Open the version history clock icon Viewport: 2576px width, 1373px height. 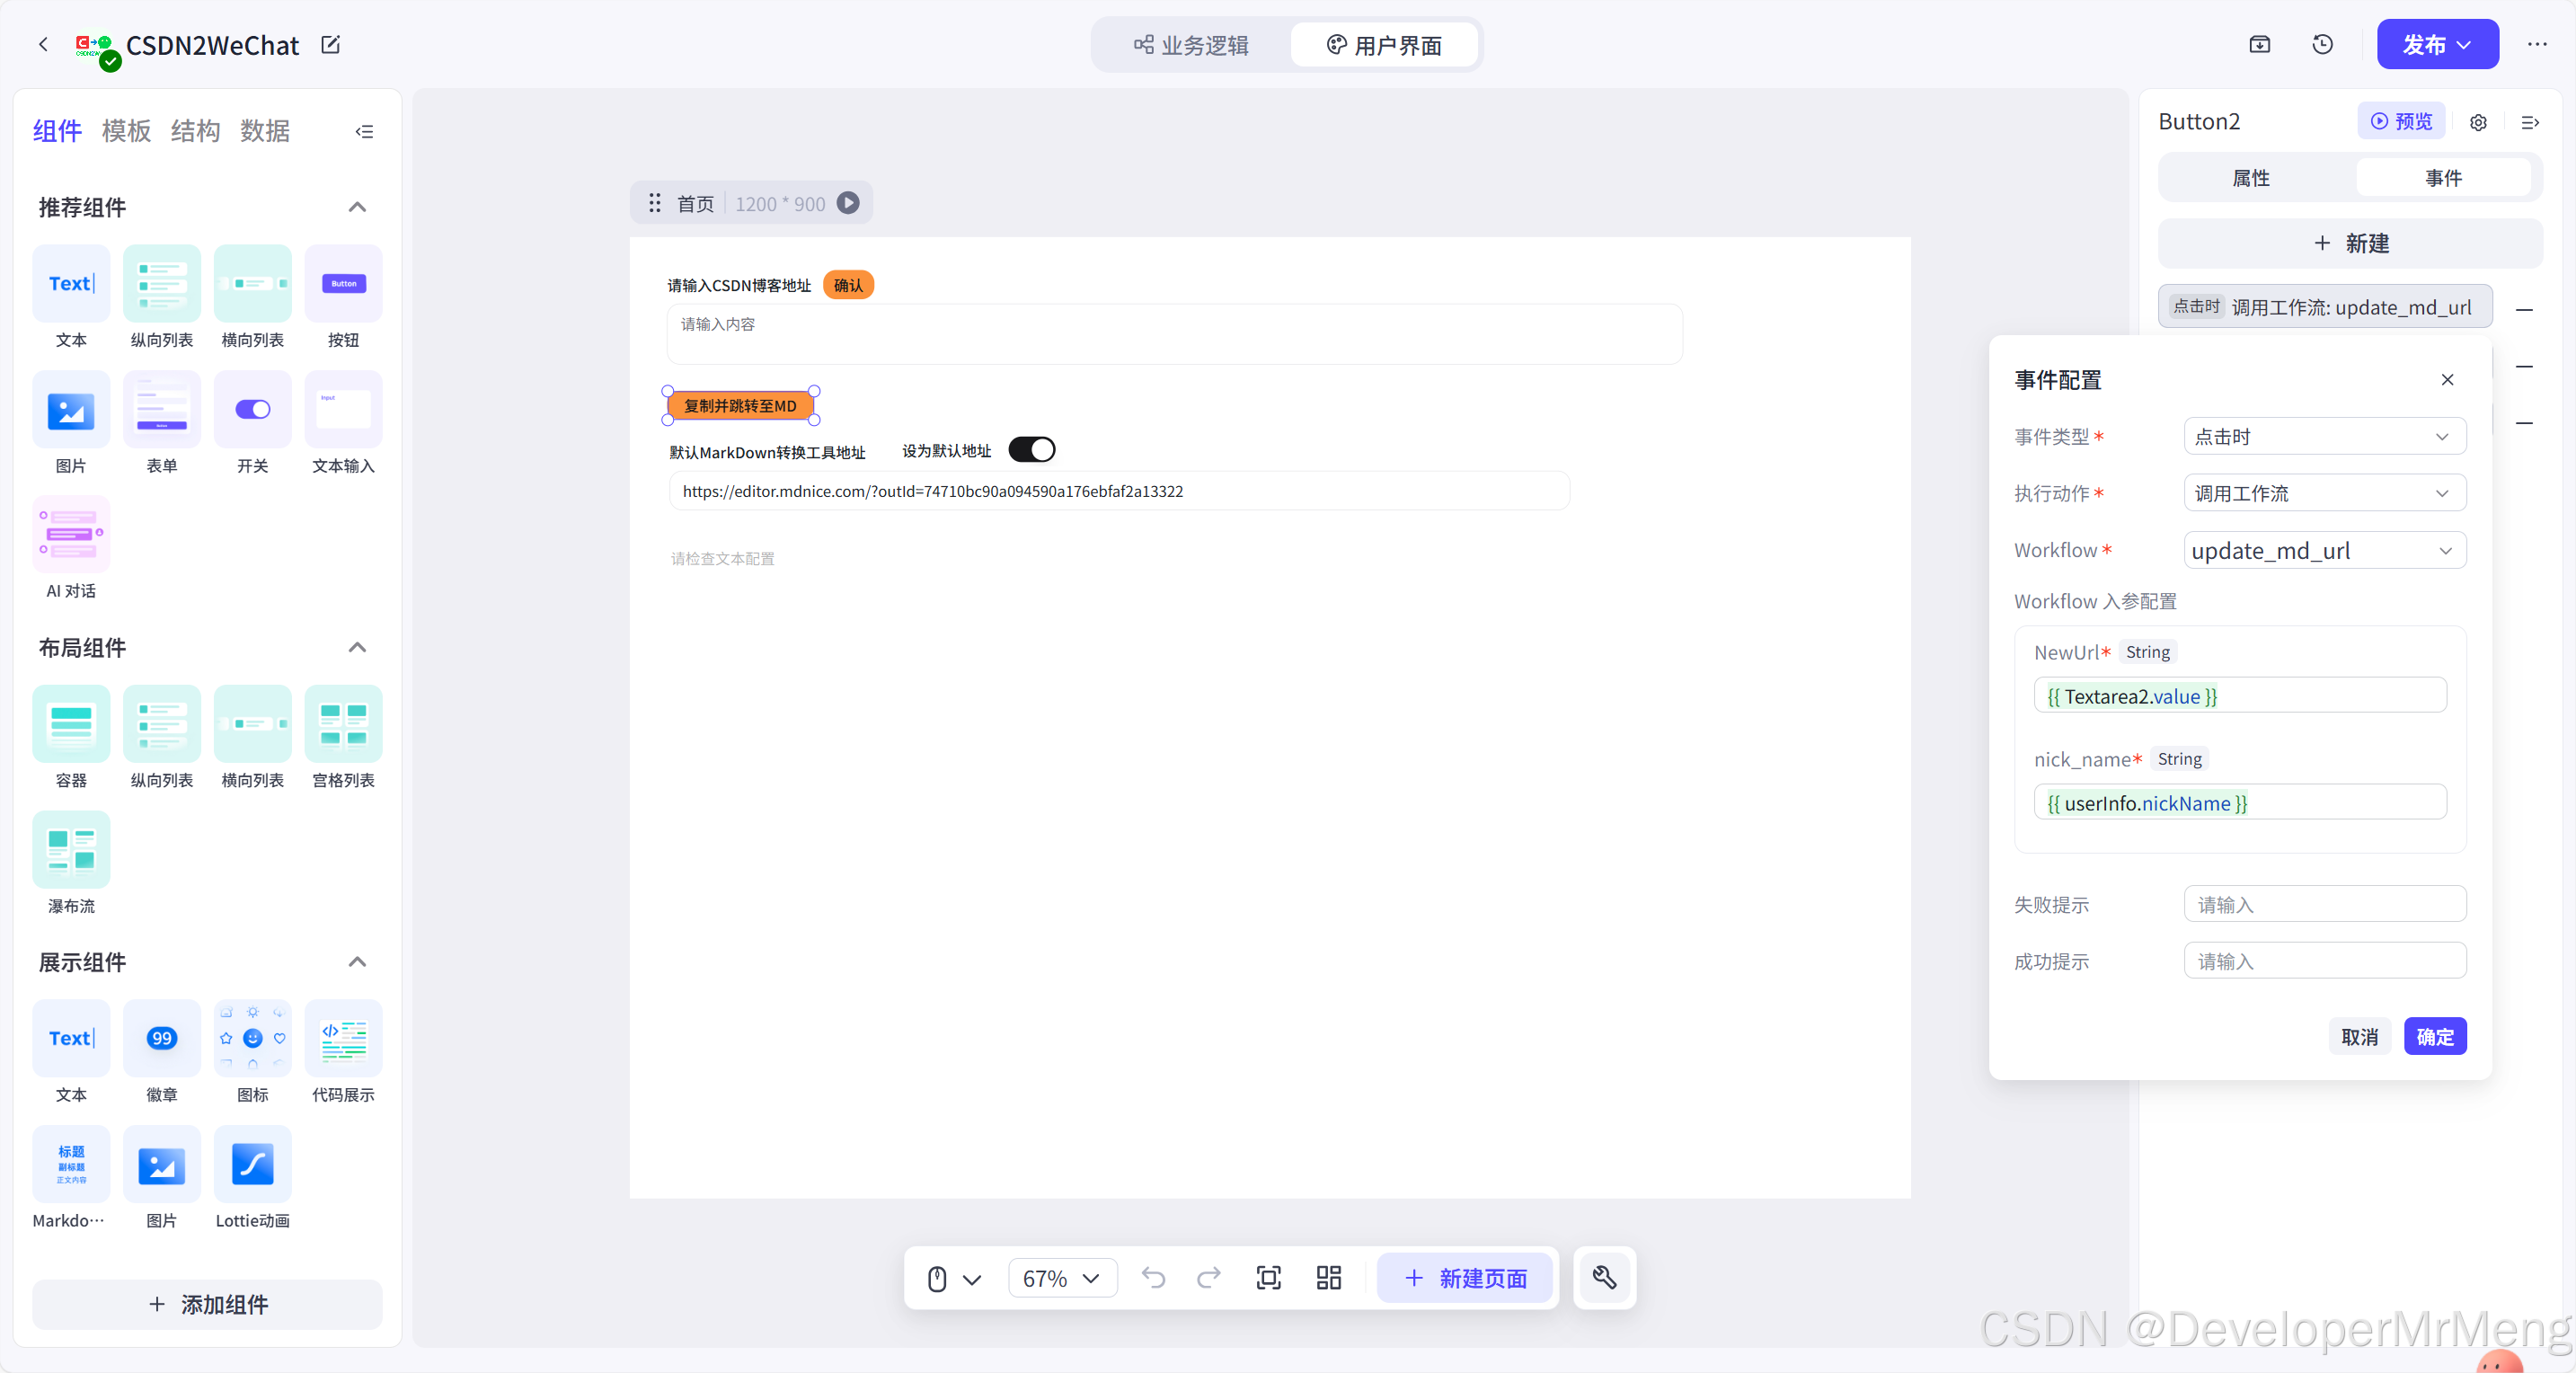click(2322, 45)
